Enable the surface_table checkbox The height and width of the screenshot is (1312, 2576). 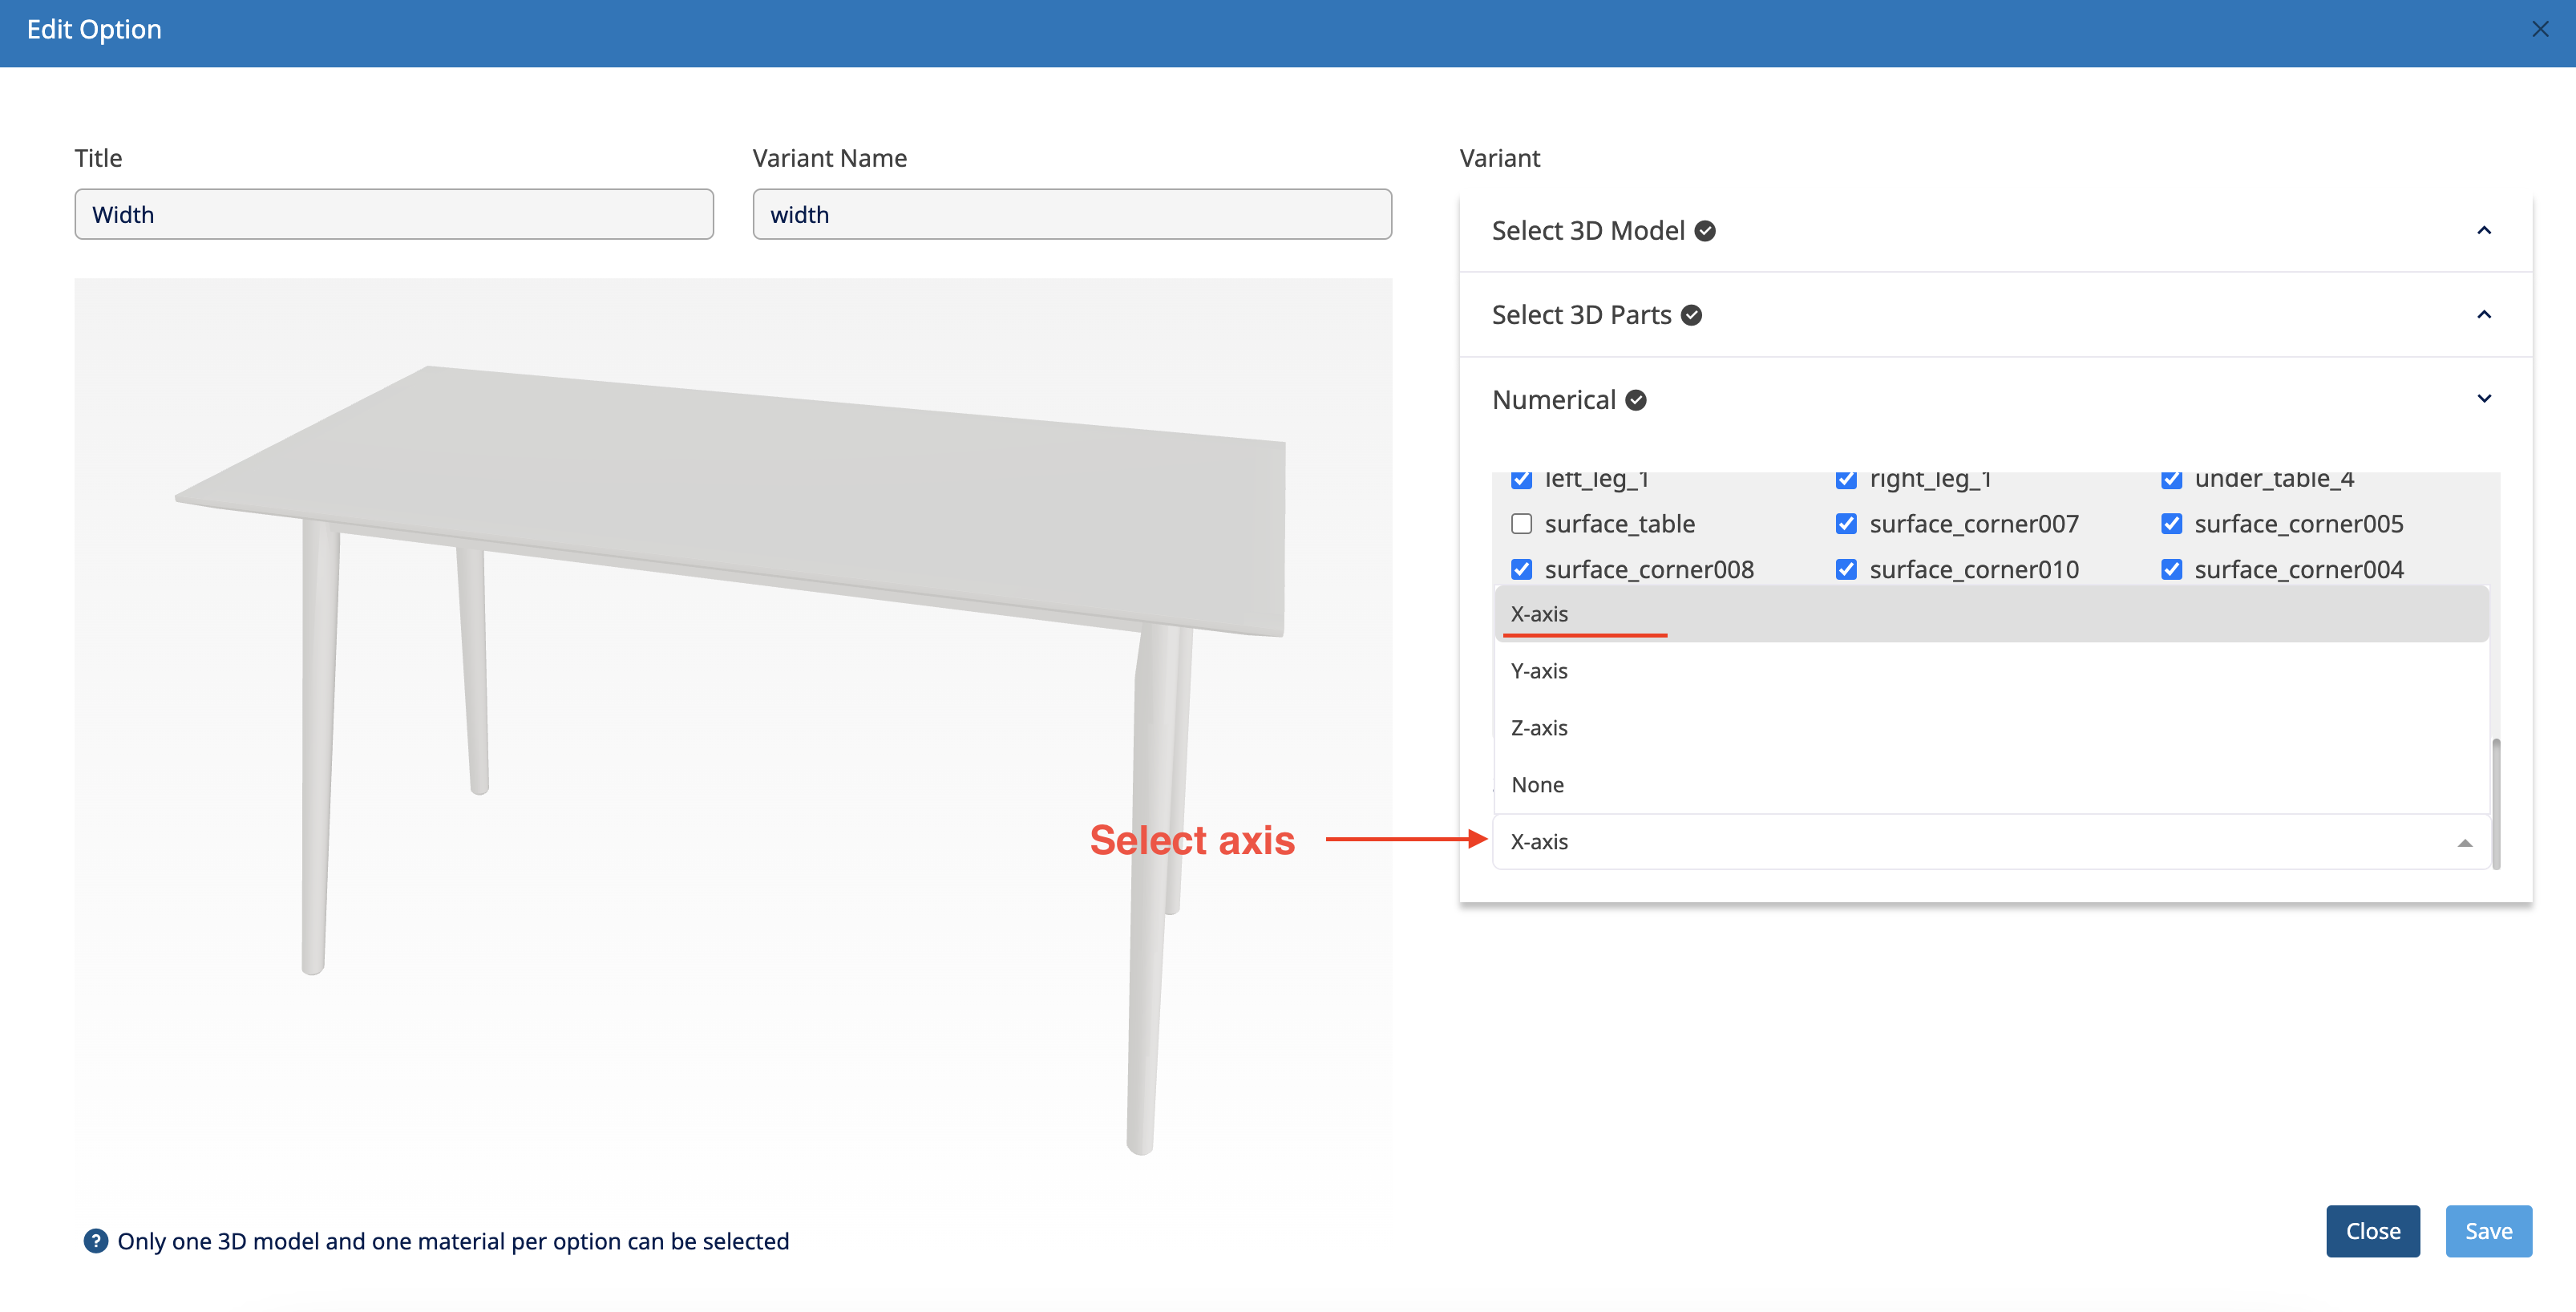click(x=1521, y=524)
